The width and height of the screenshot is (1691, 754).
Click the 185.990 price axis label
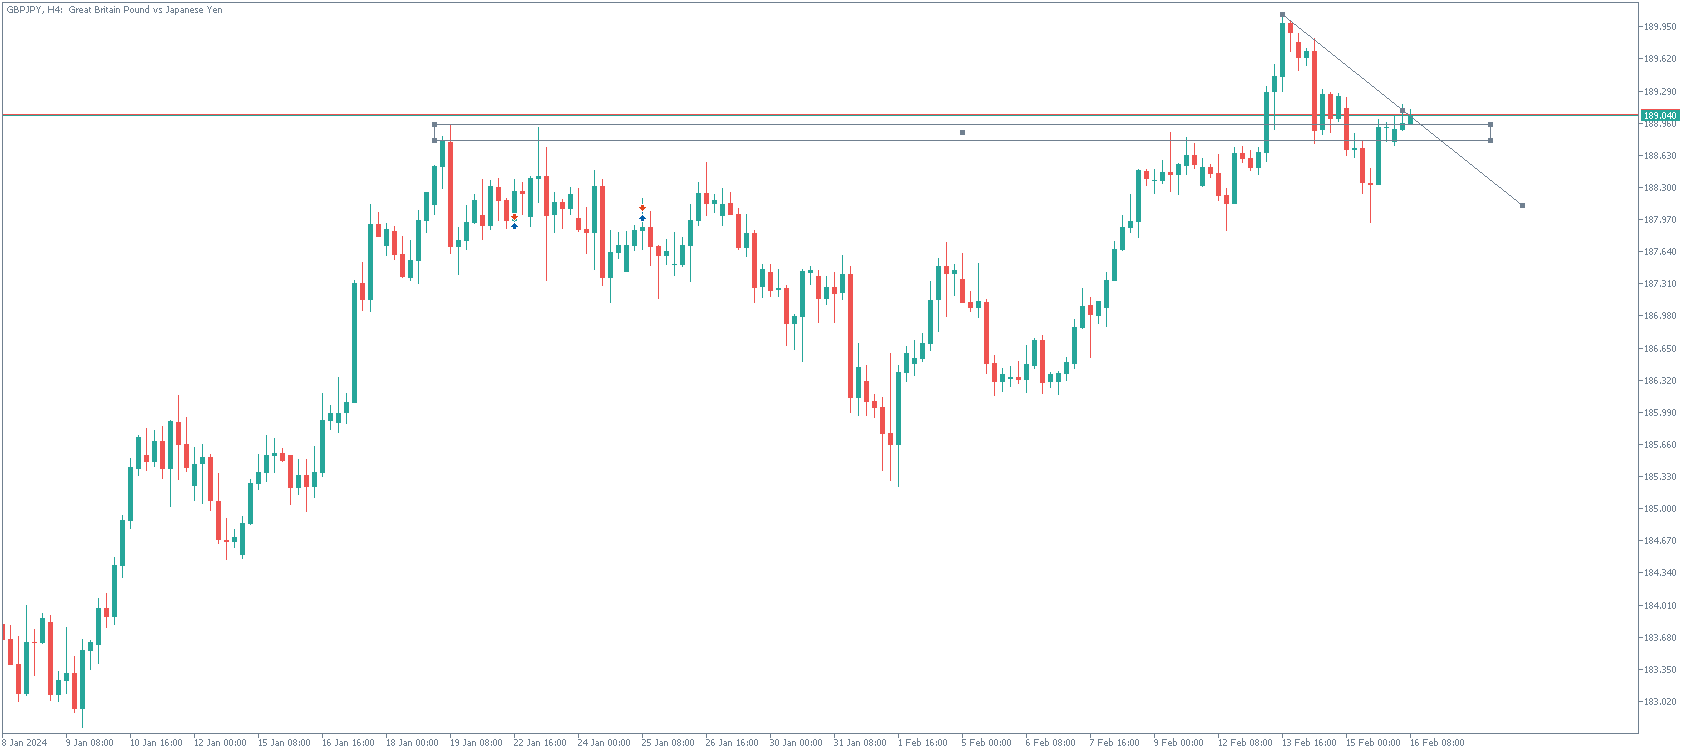[x=1660, y=413]
